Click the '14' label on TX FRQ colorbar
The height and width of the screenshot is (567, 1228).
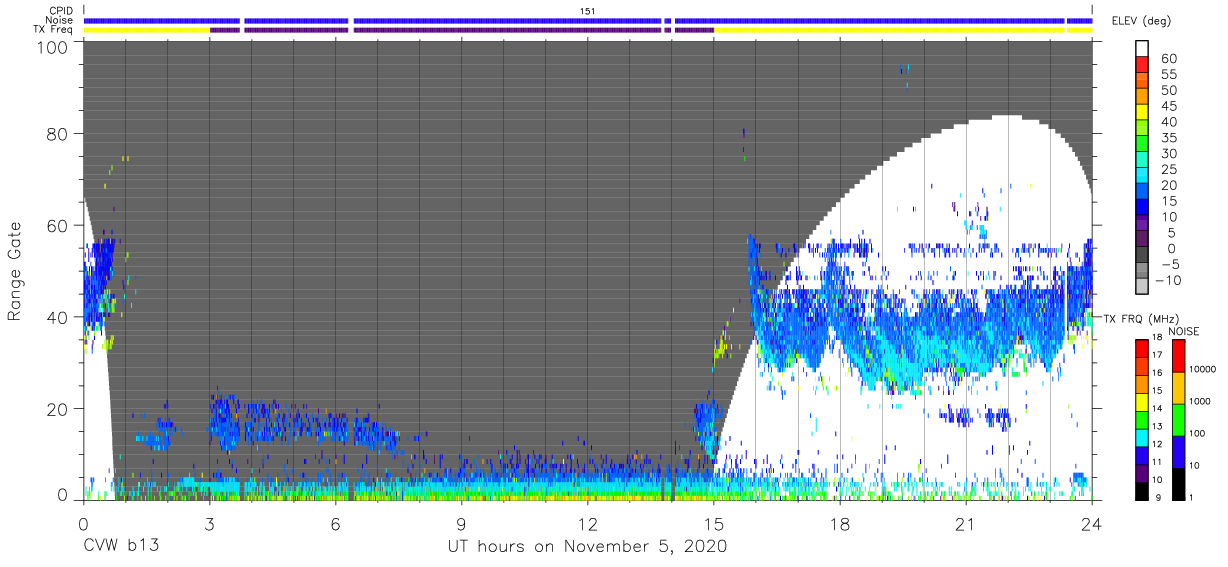click(1159, 409)
